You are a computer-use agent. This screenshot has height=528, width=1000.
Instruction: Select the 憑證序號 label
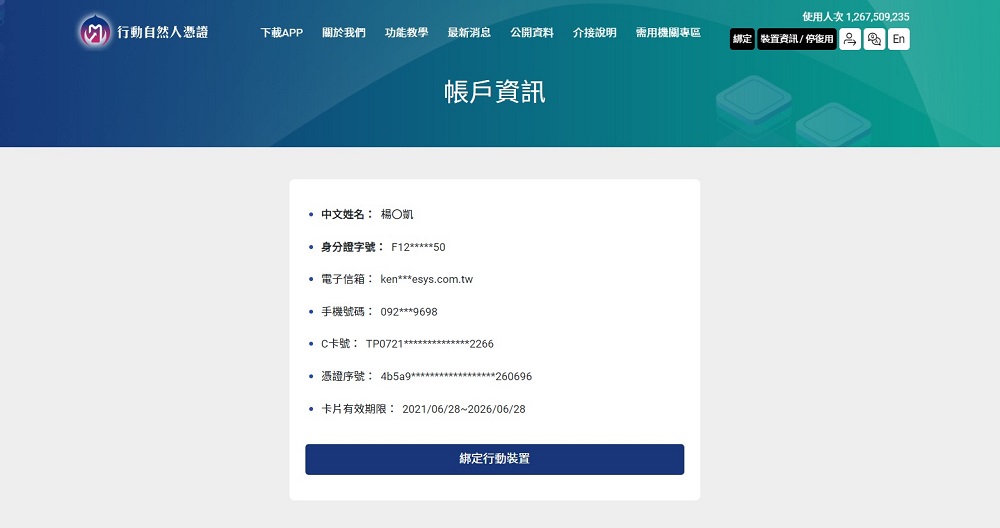pos(346,376)
